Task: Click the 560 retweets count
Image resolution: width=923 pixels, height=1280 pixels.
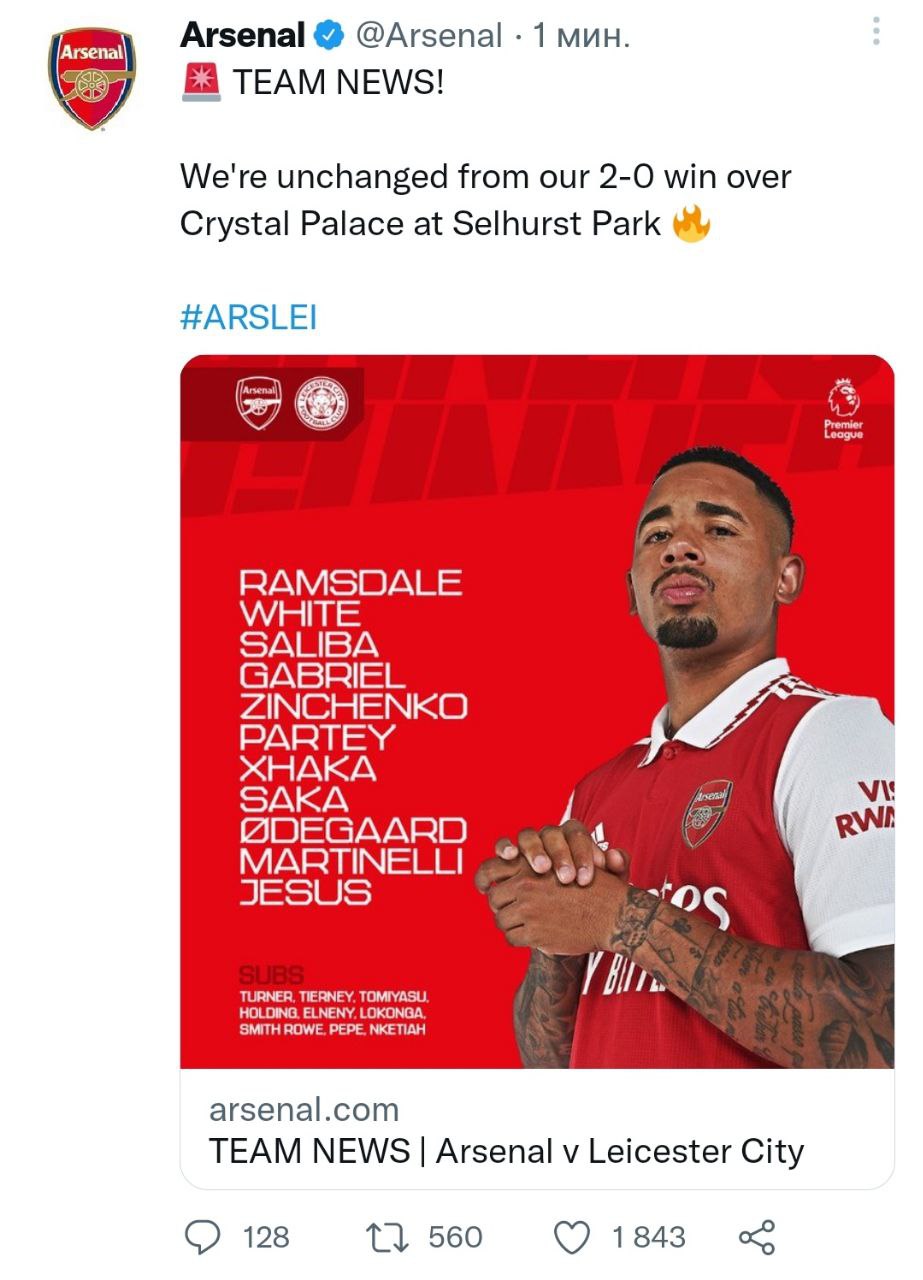Action: click(x=455, y=1237)
